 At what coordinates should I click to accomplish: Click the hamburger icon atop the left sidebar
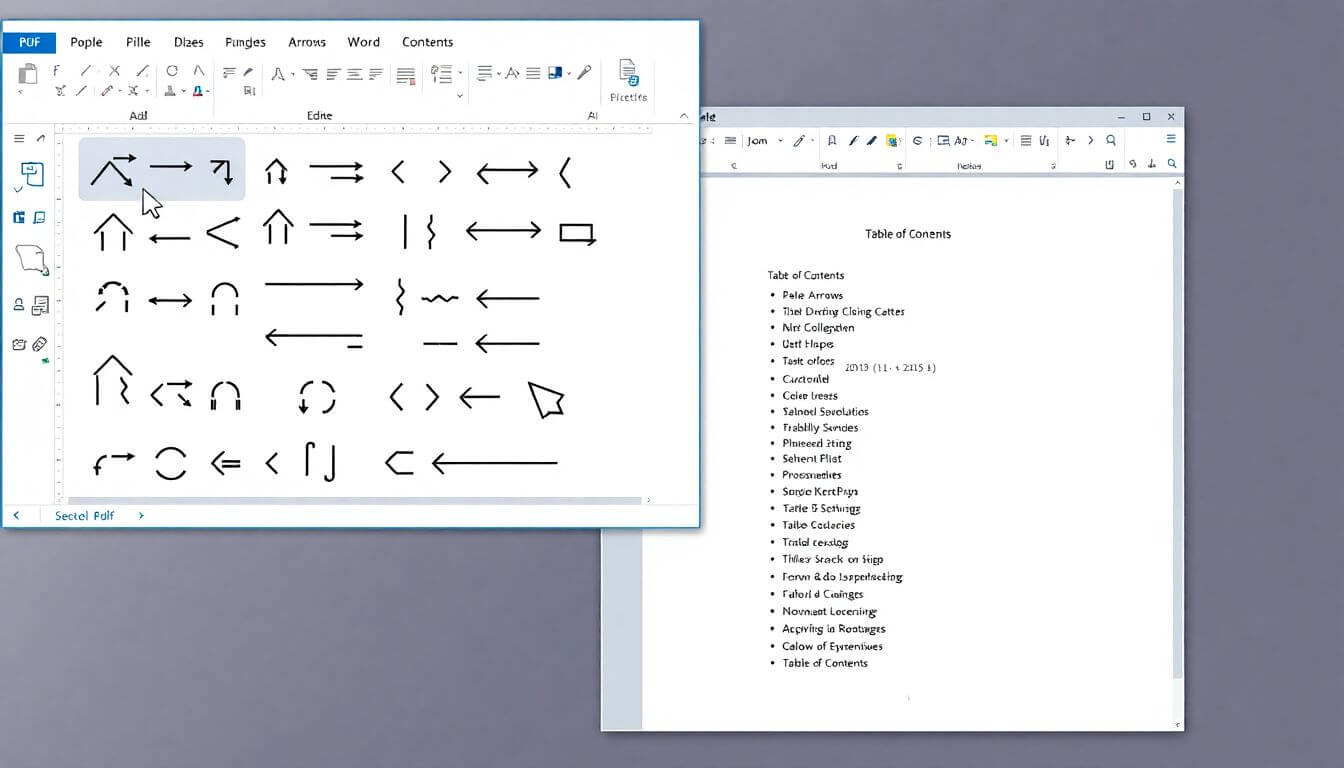coord(19,138)
